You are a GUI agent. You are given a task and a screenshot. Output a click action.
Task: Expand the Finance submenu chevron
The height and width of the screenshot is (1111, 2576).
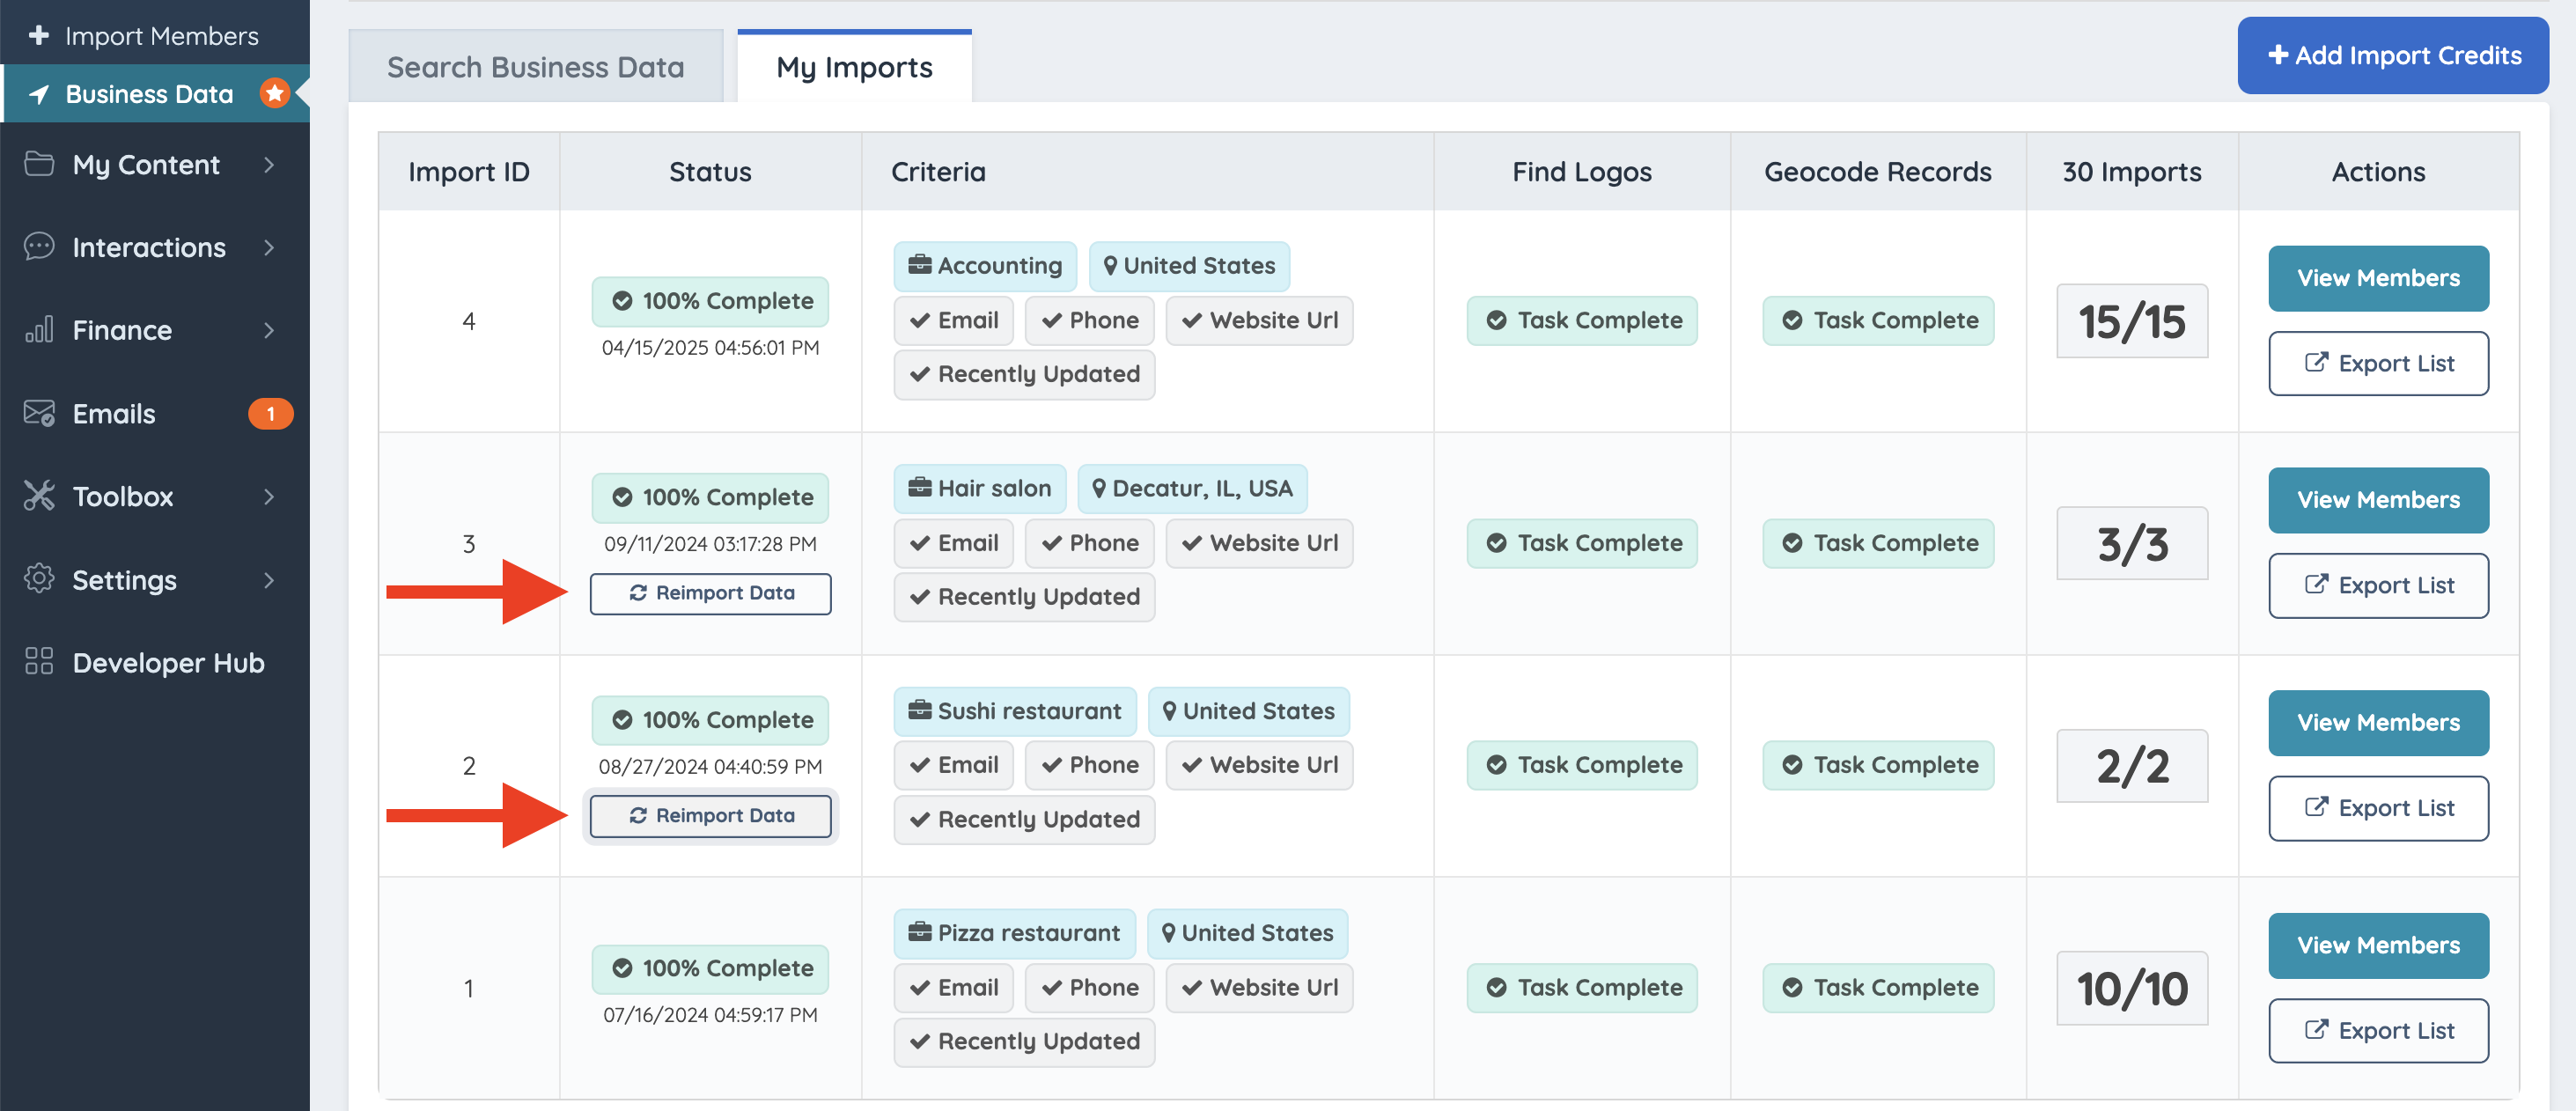pyautogui.click(x=269, y=330)
